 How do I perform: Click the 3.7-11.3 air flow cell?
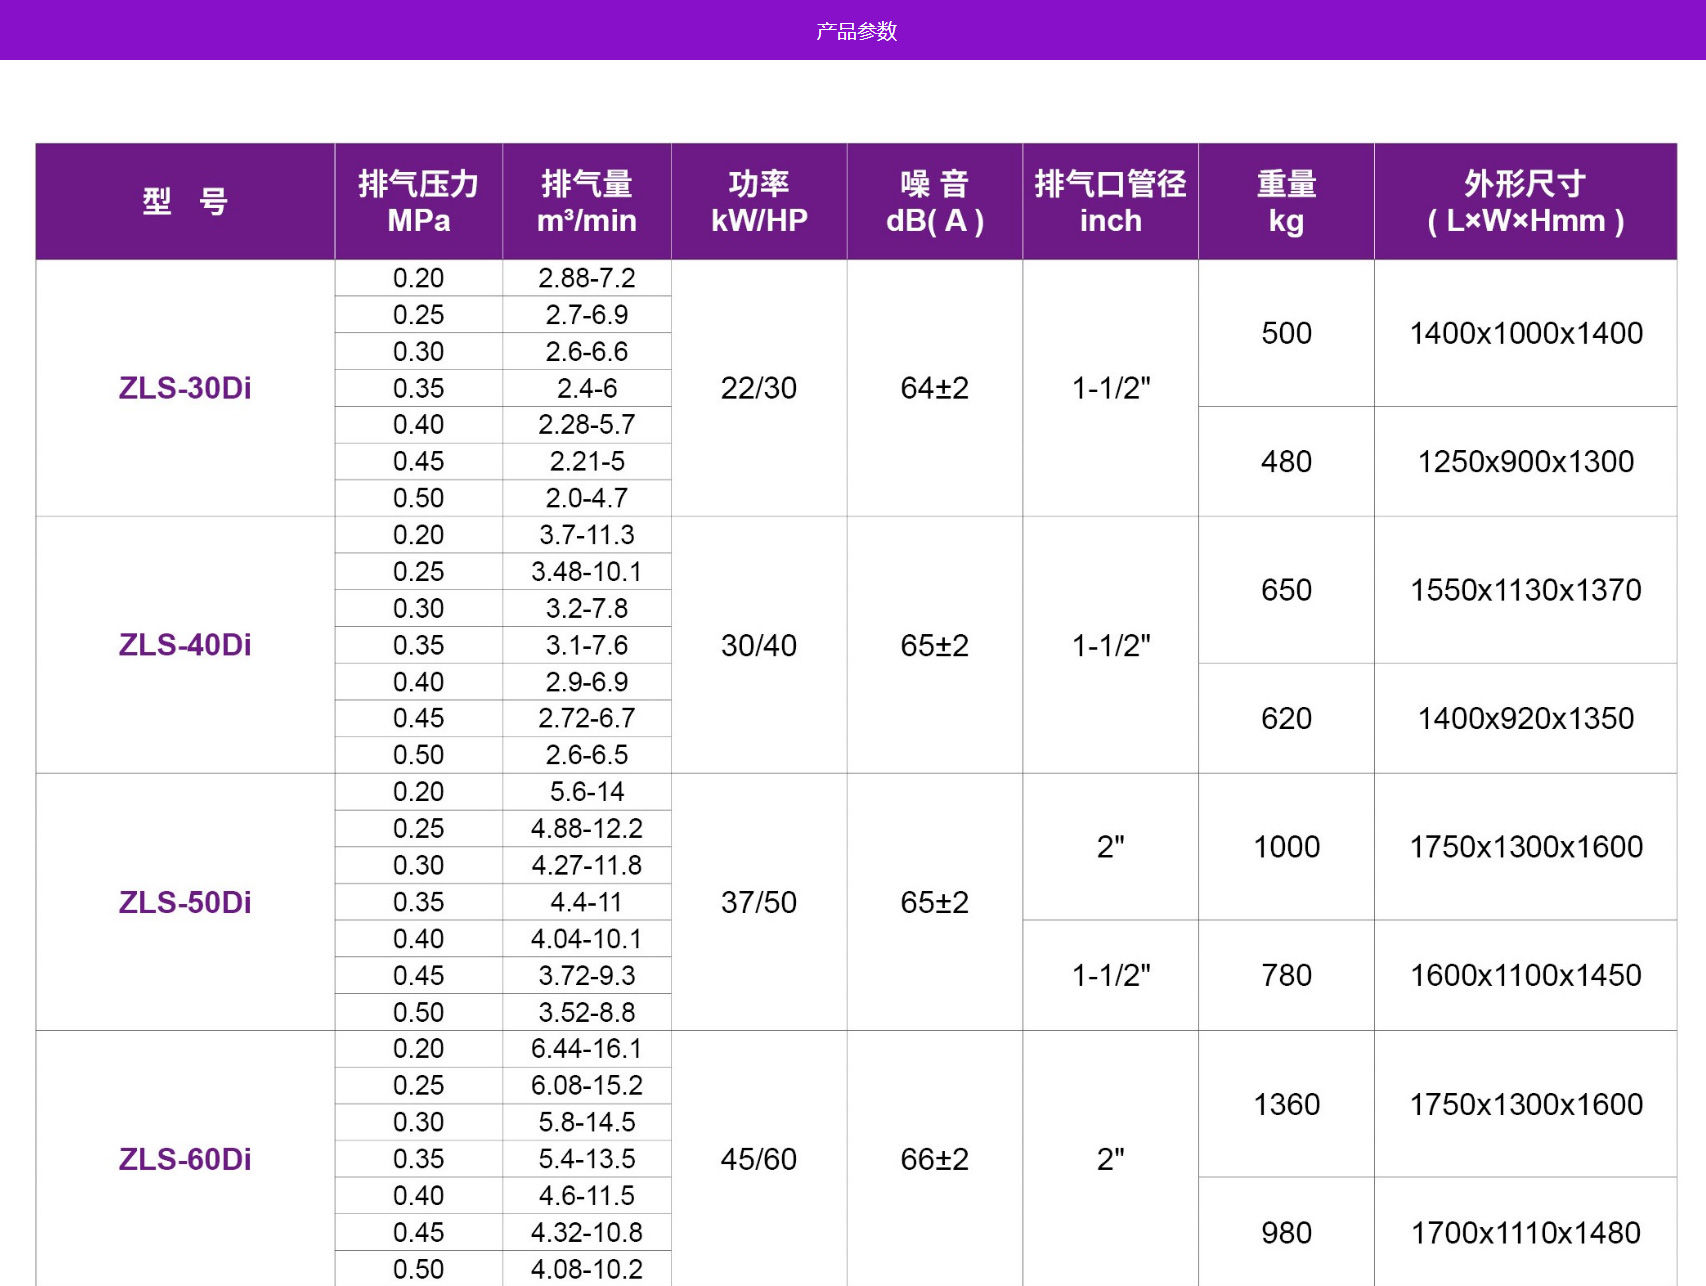click(x=587, y=535)
